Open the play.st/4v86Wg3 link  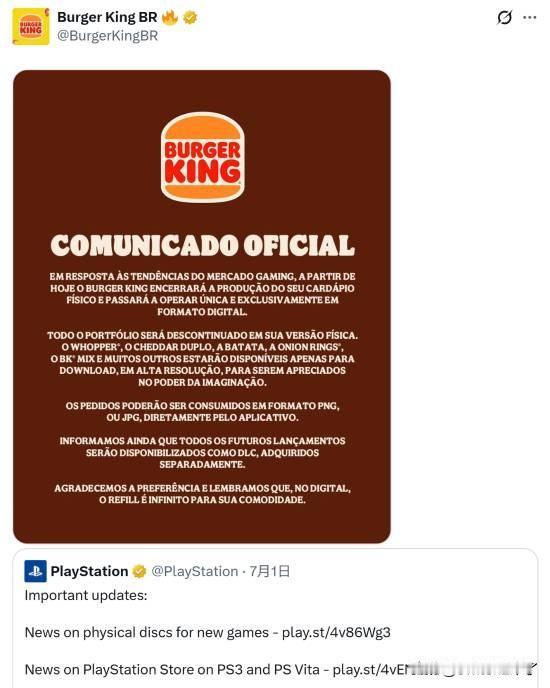click(336, 632)
